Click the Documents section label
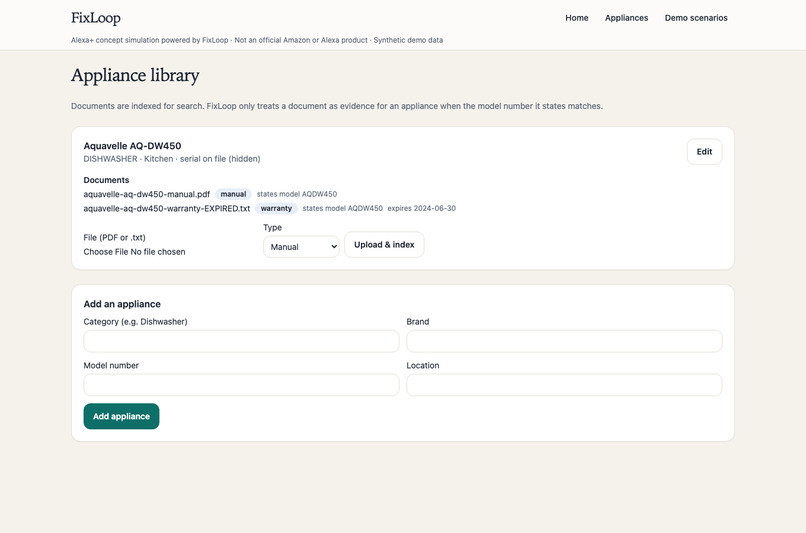This screenshot has height=533, width=806. (x=106, y=180)
